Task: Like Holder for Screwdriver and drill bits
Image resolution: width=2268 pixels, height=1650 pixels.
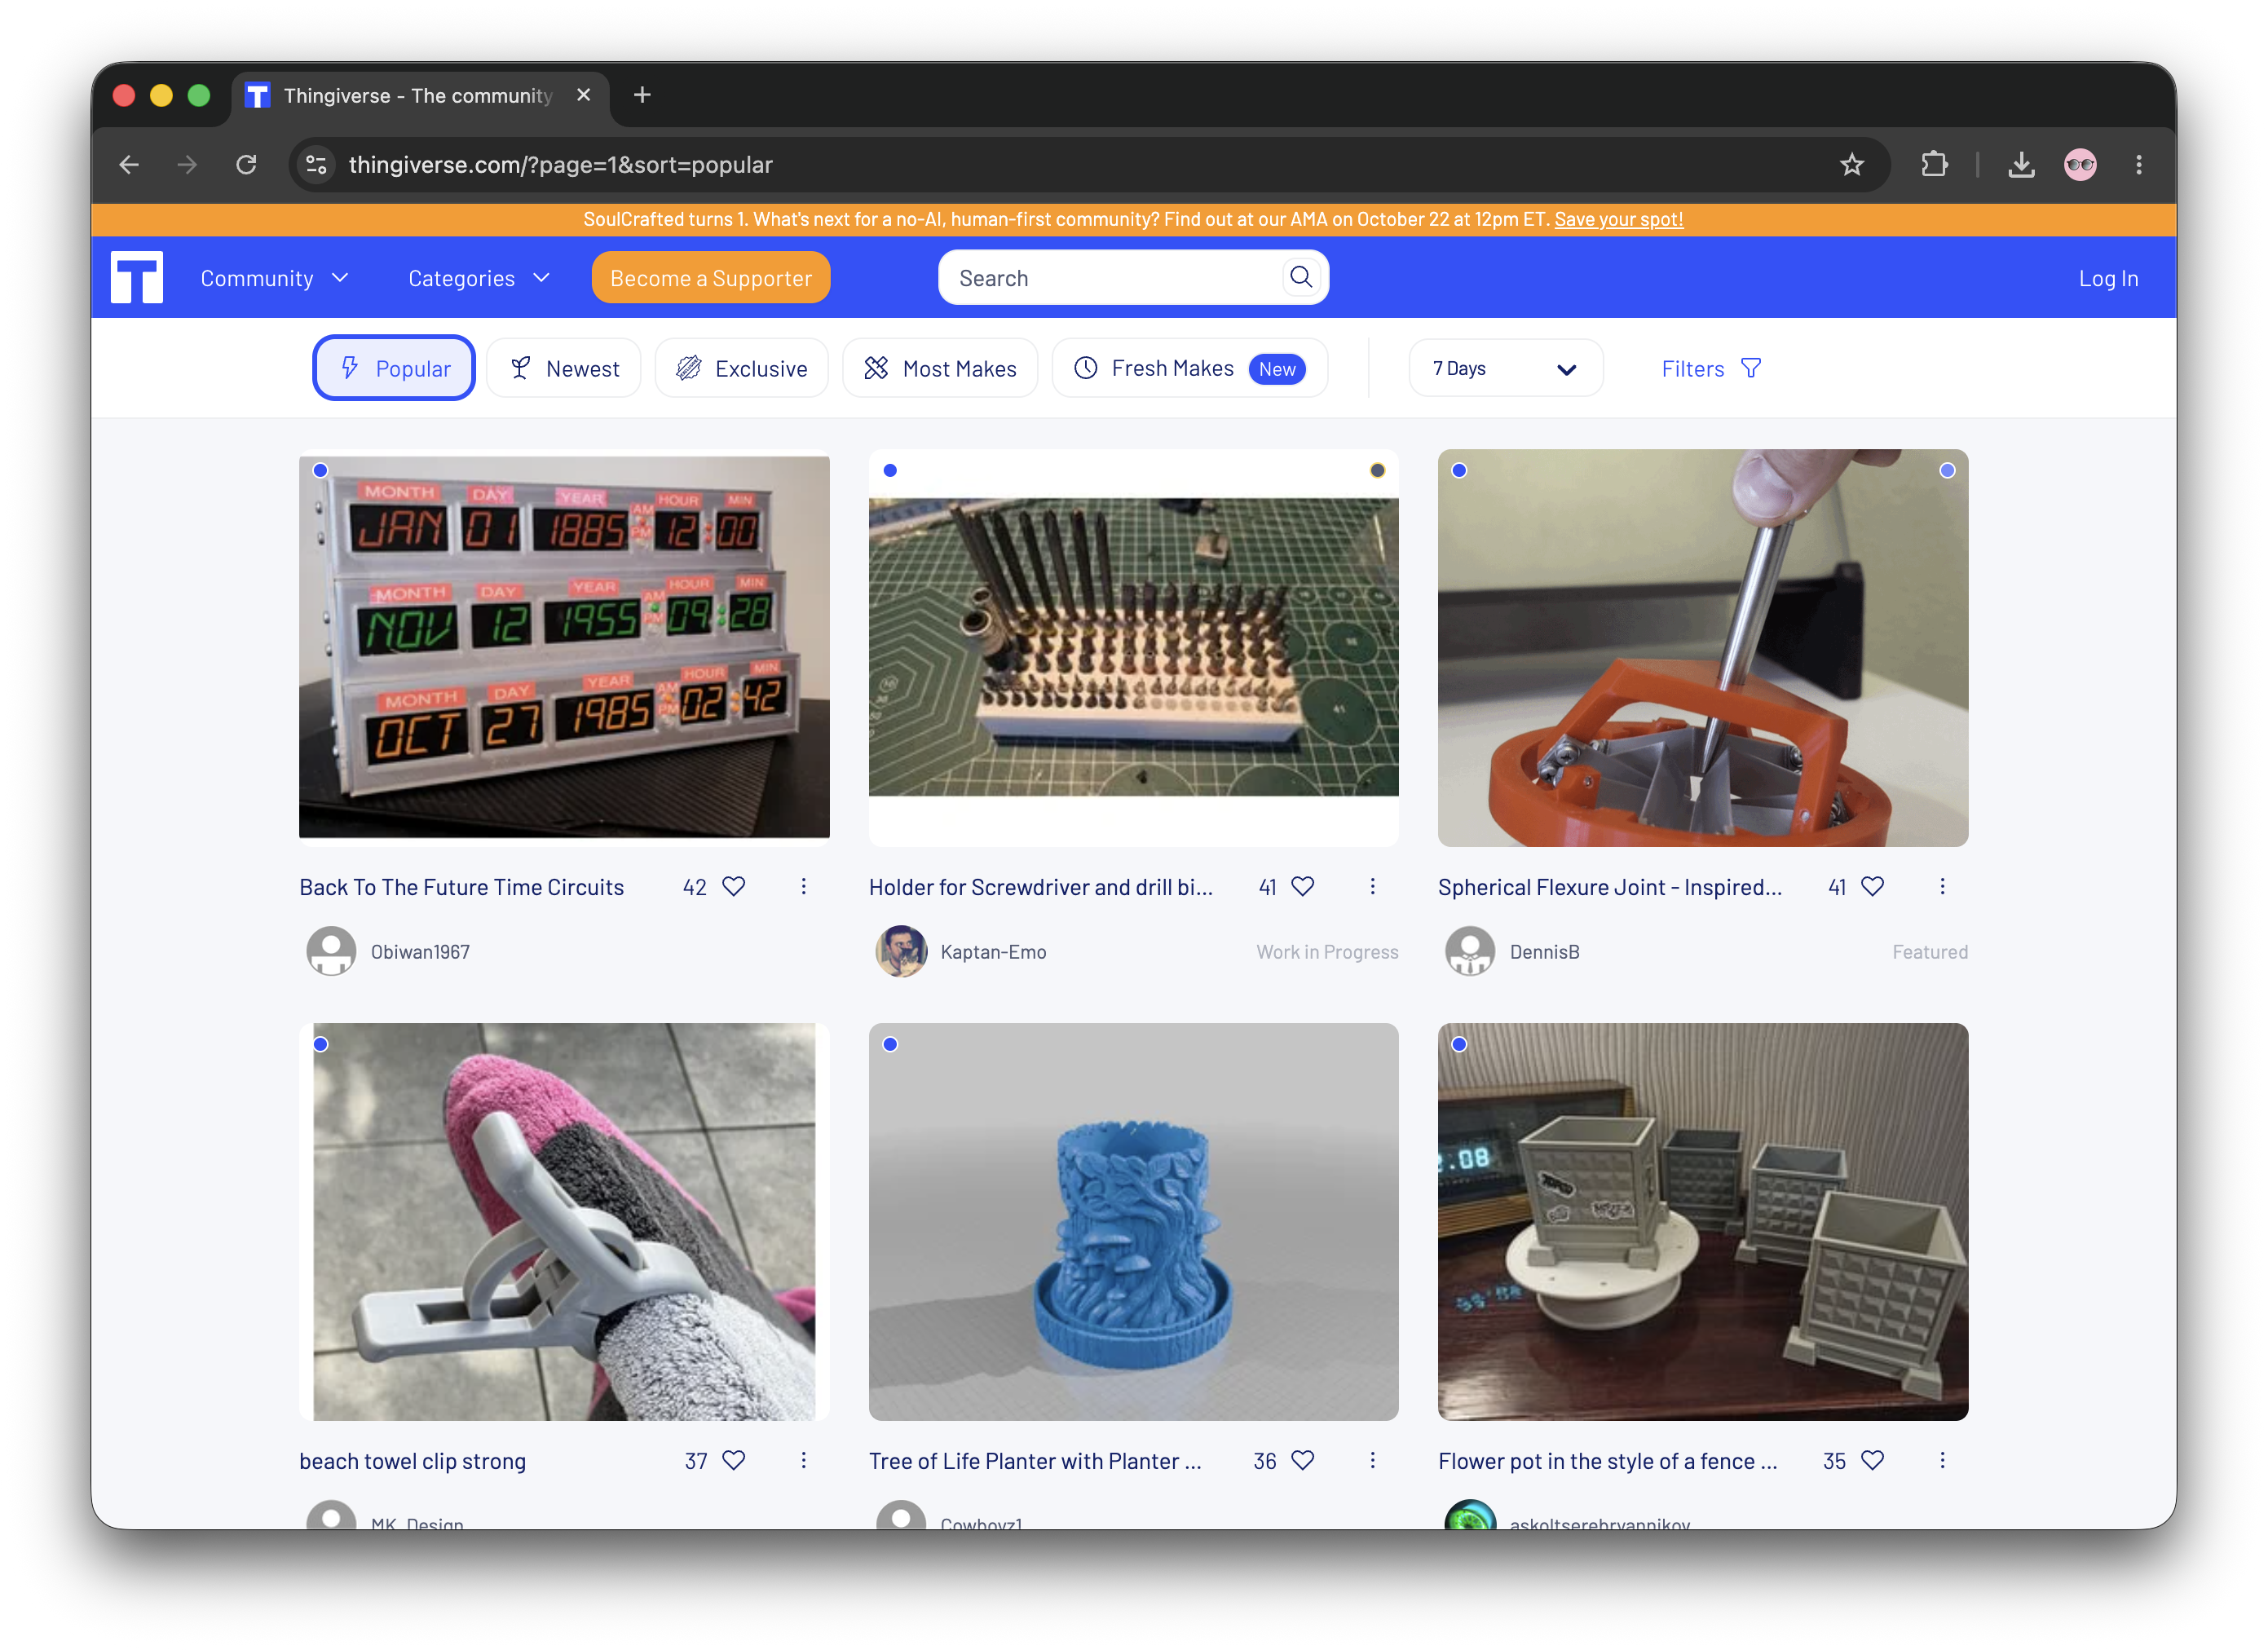Action: click(1303, 886)
